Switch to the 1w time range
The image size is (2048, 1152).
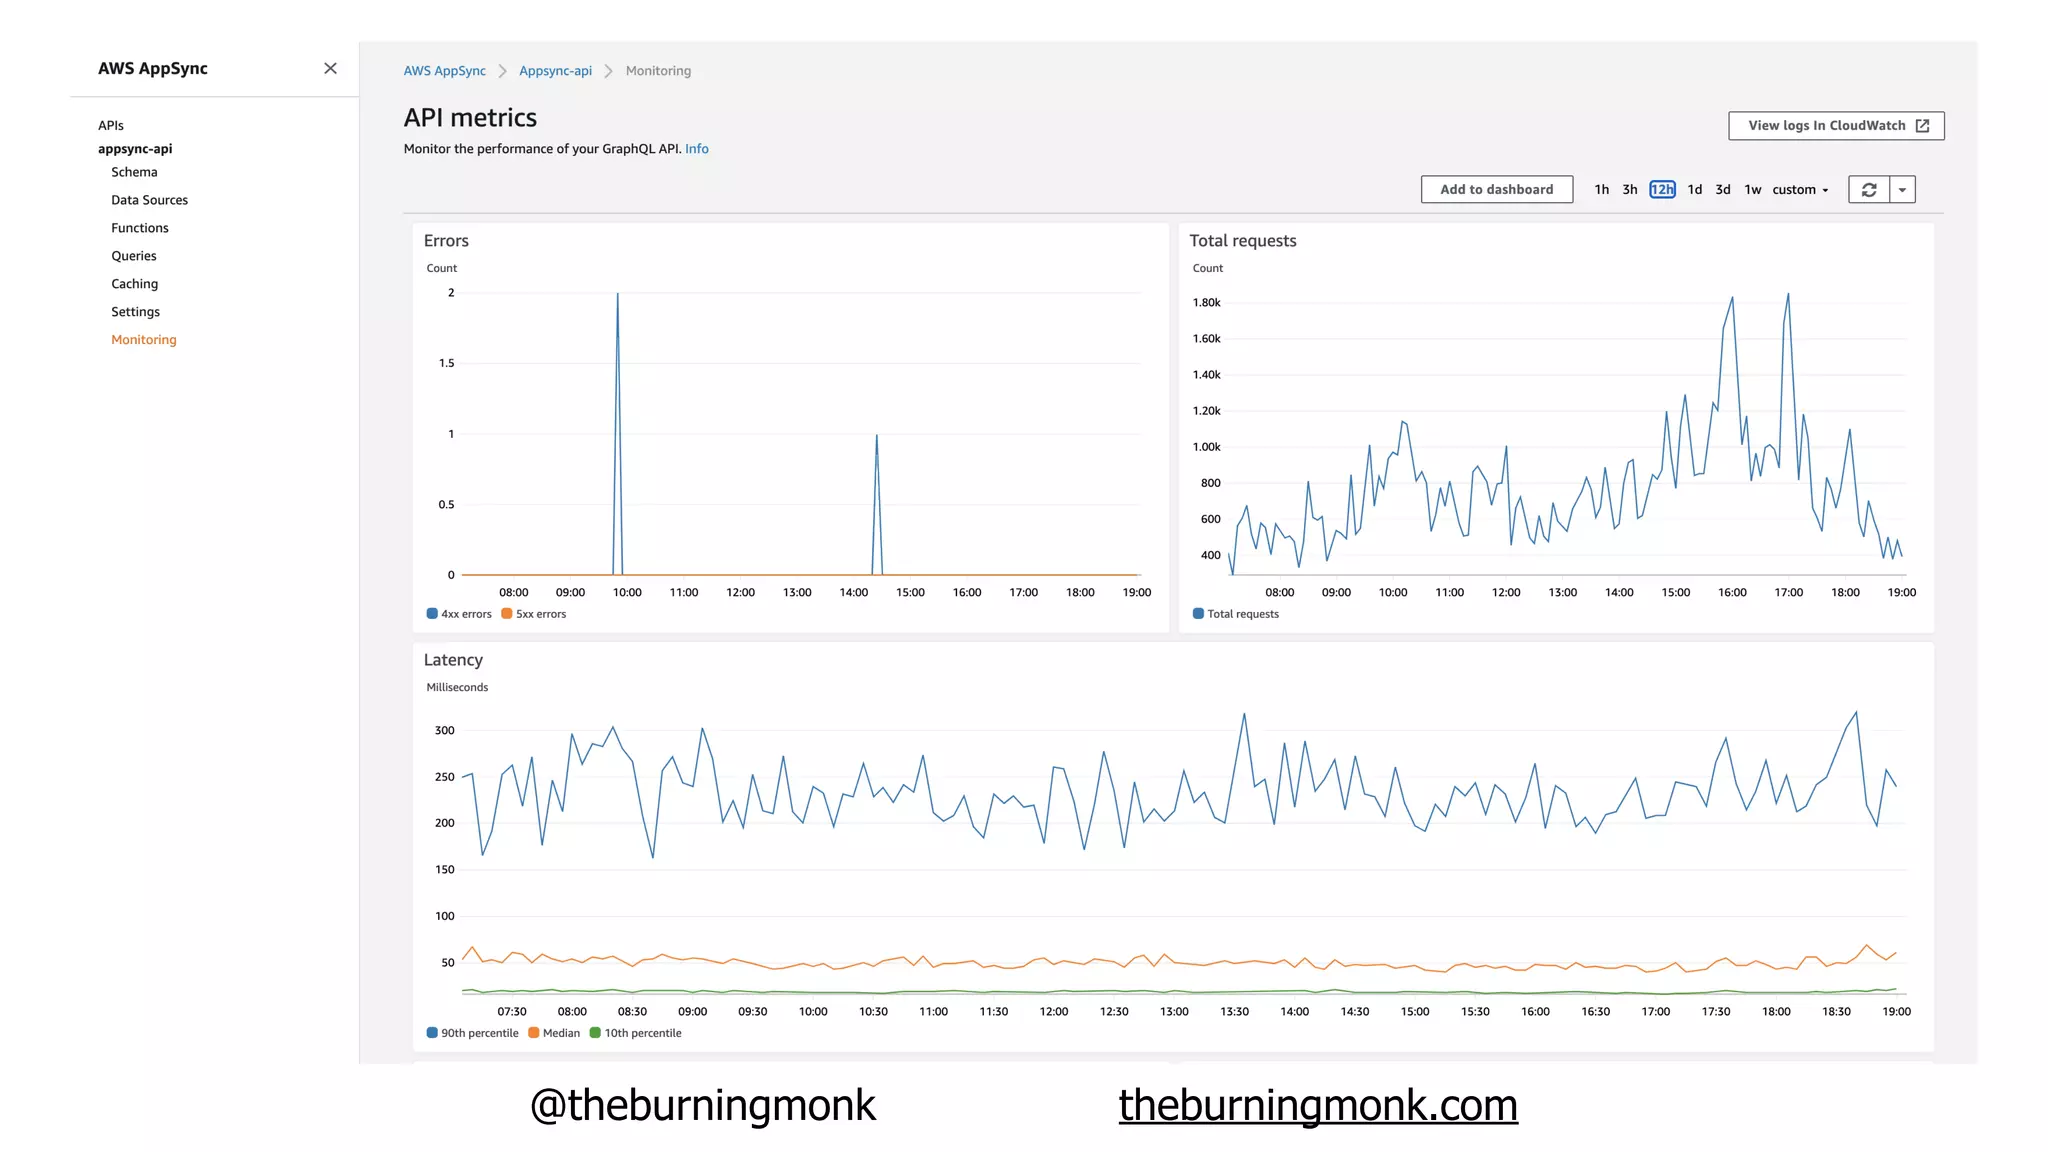(1752, 190)
